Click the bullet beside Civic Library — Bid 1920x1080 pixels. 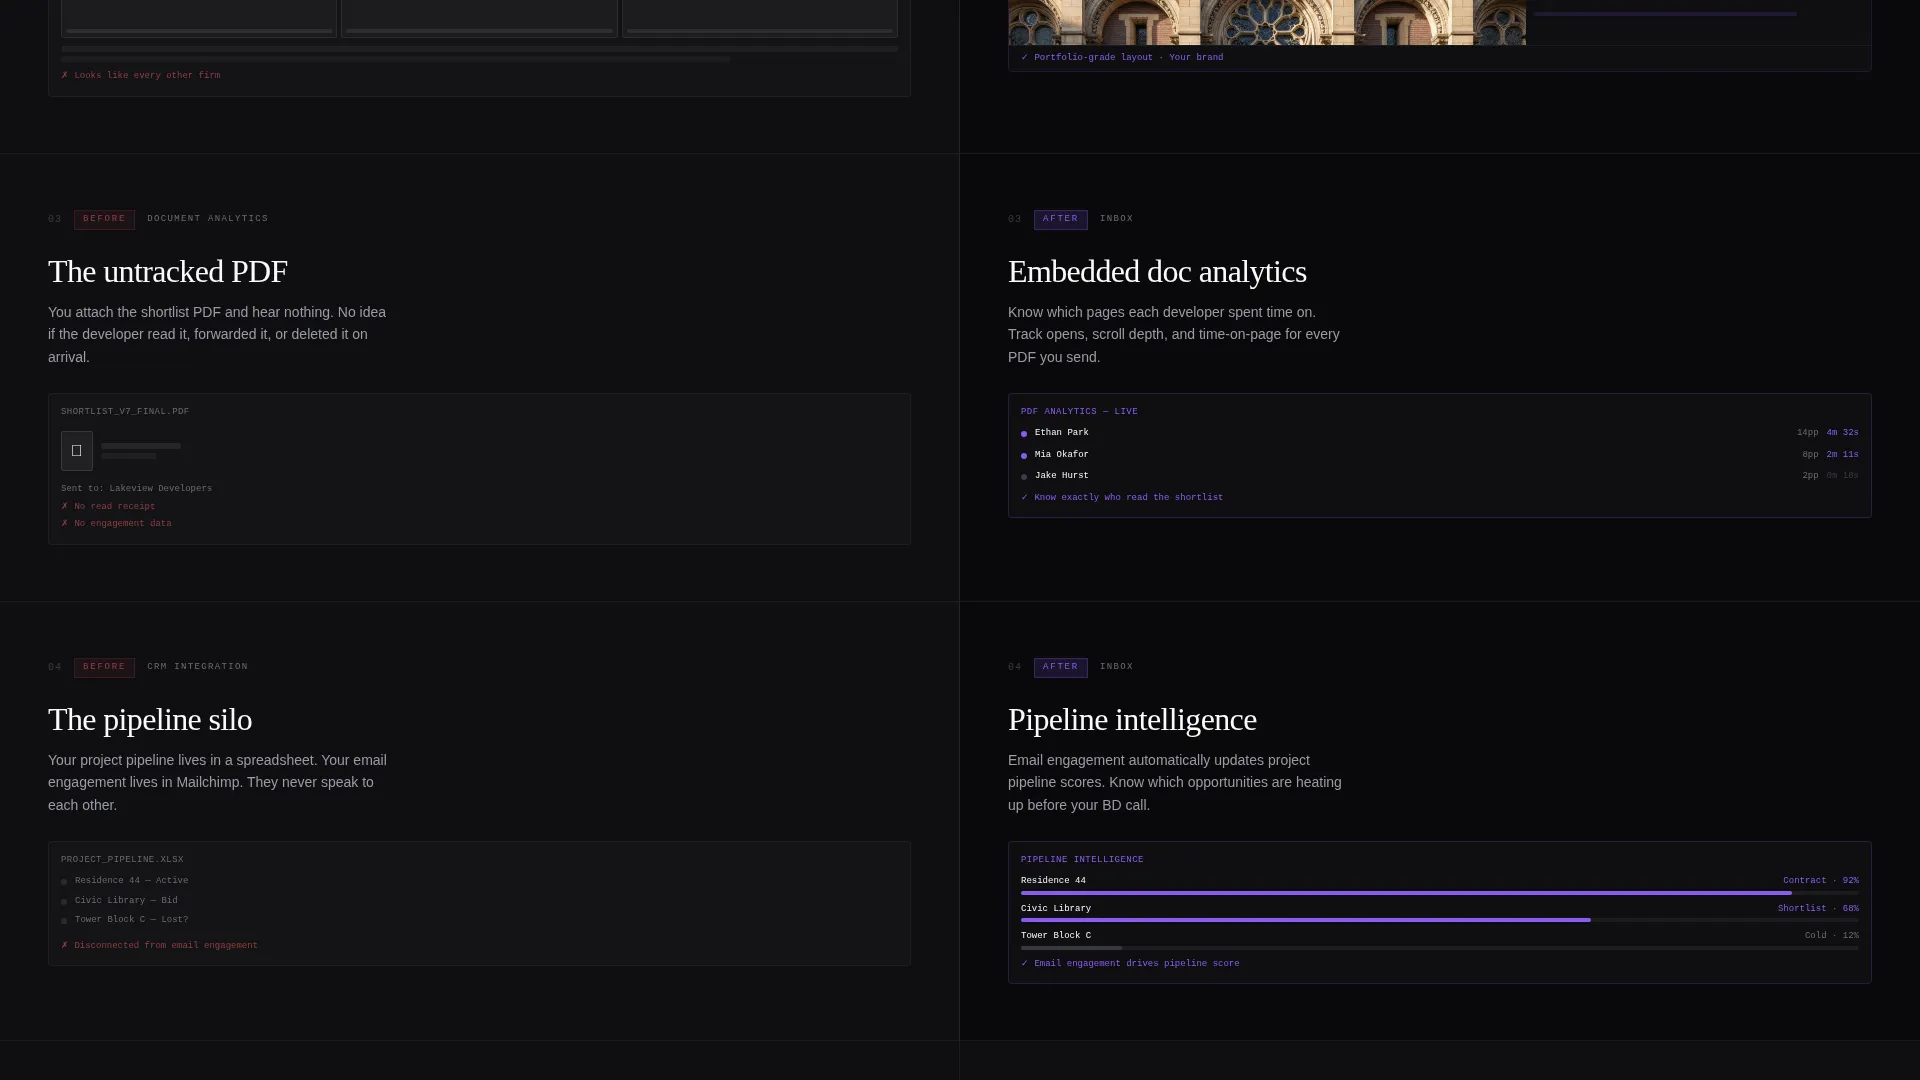[64, 902]
